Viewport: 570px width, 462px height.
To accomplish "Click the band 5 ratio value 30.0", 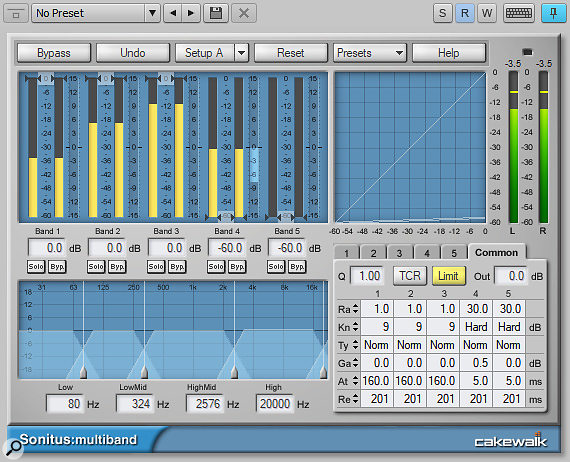I will tap(509, 309).
